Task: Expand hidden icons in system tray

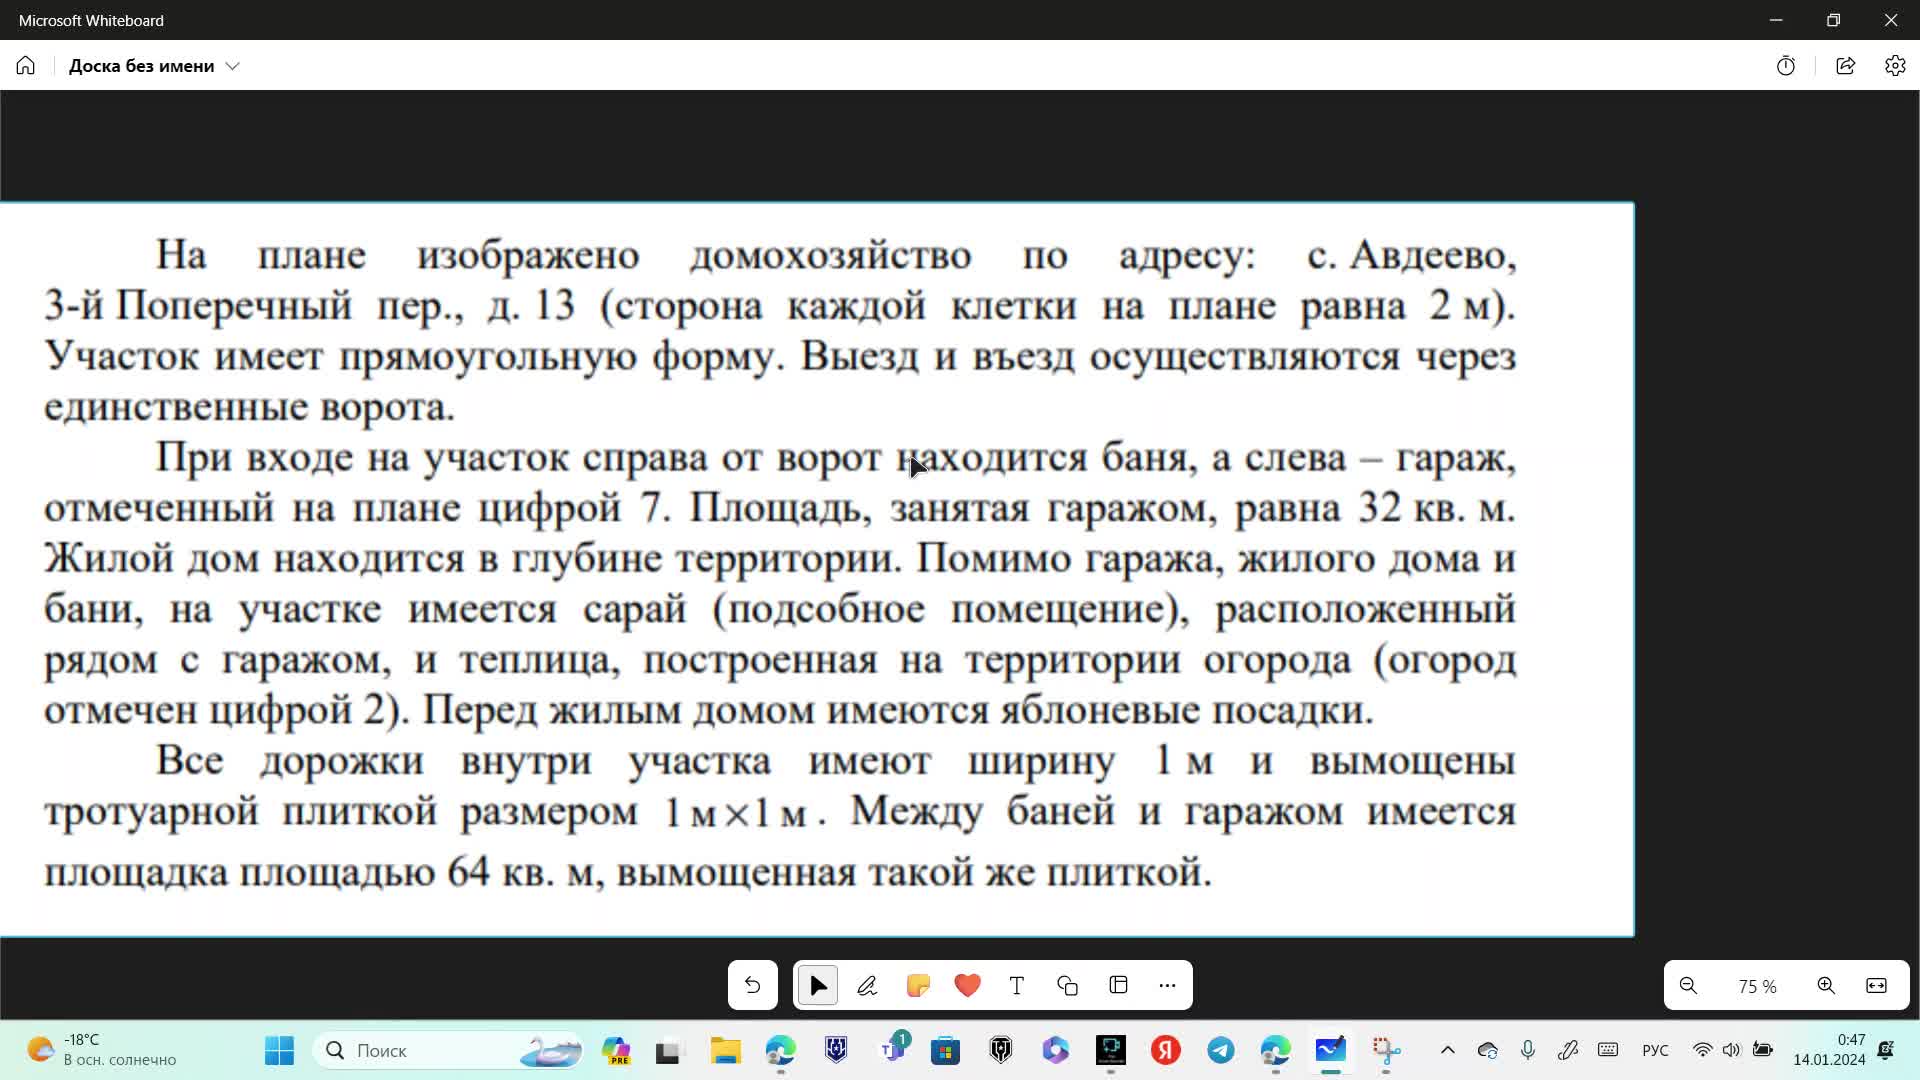Action: pos(1447,1050)
